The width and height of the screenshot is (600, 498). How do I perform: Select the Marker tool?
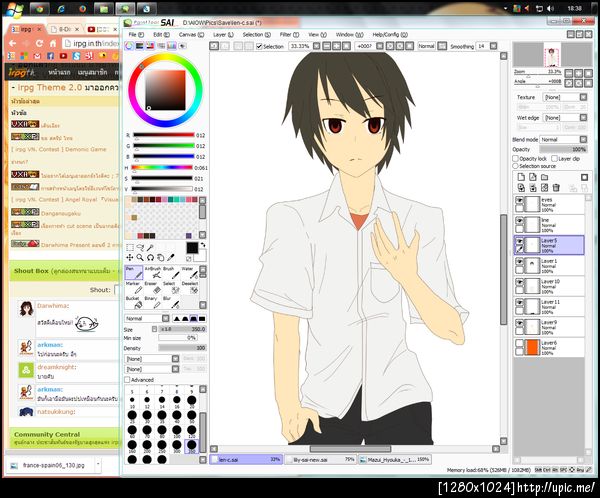click(134, 287)
